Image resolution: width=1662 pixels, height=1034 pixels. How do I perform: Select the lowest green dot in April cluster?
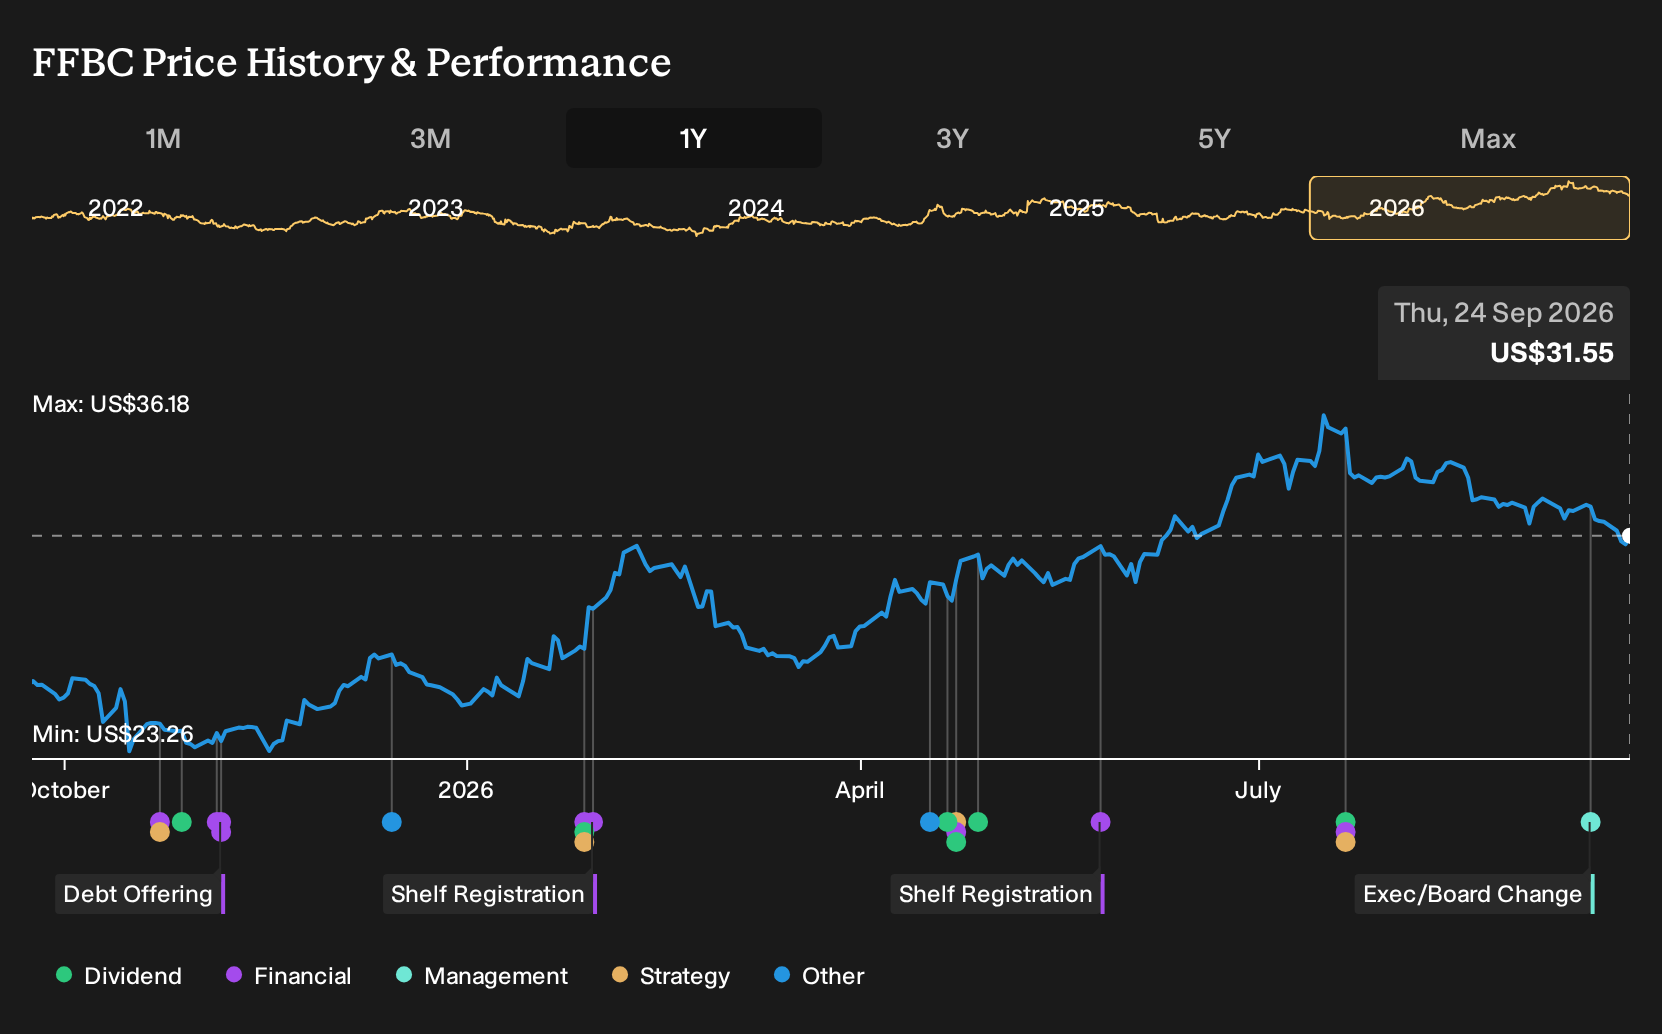(x=956, y=842)
